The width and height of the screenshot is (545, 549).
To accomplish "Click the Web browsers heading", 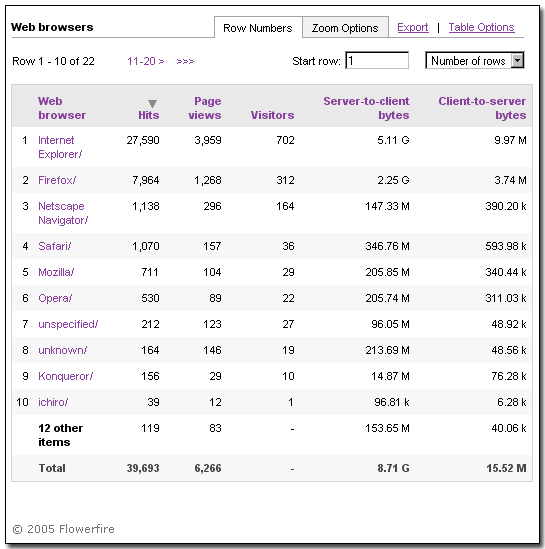I will click(52, 27).
